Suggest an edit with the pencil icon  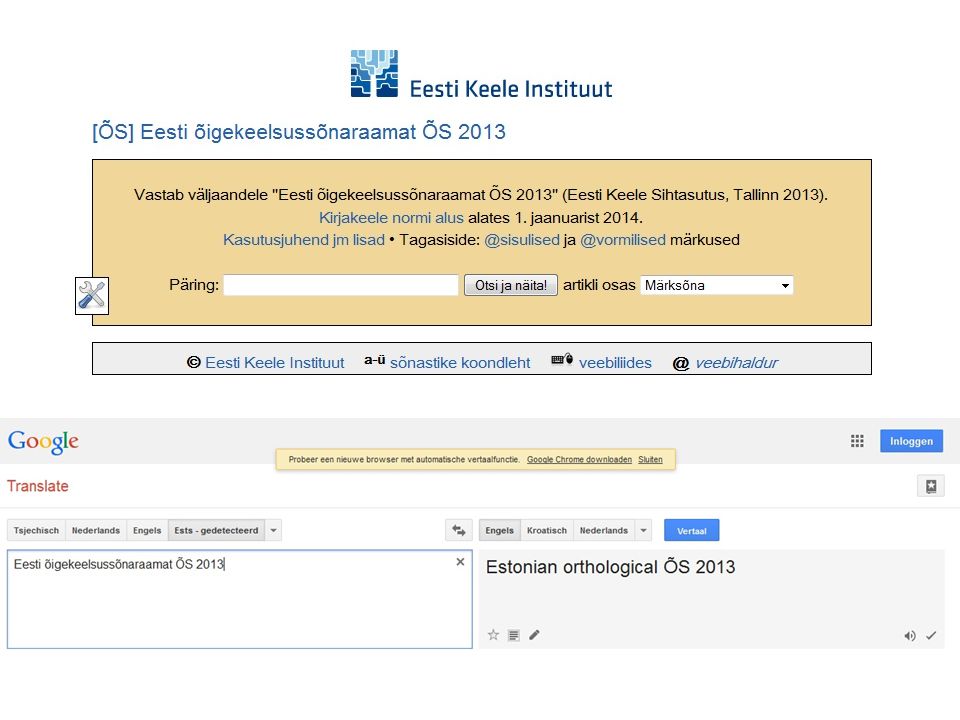pyautogui.click(x=534, y=635)
